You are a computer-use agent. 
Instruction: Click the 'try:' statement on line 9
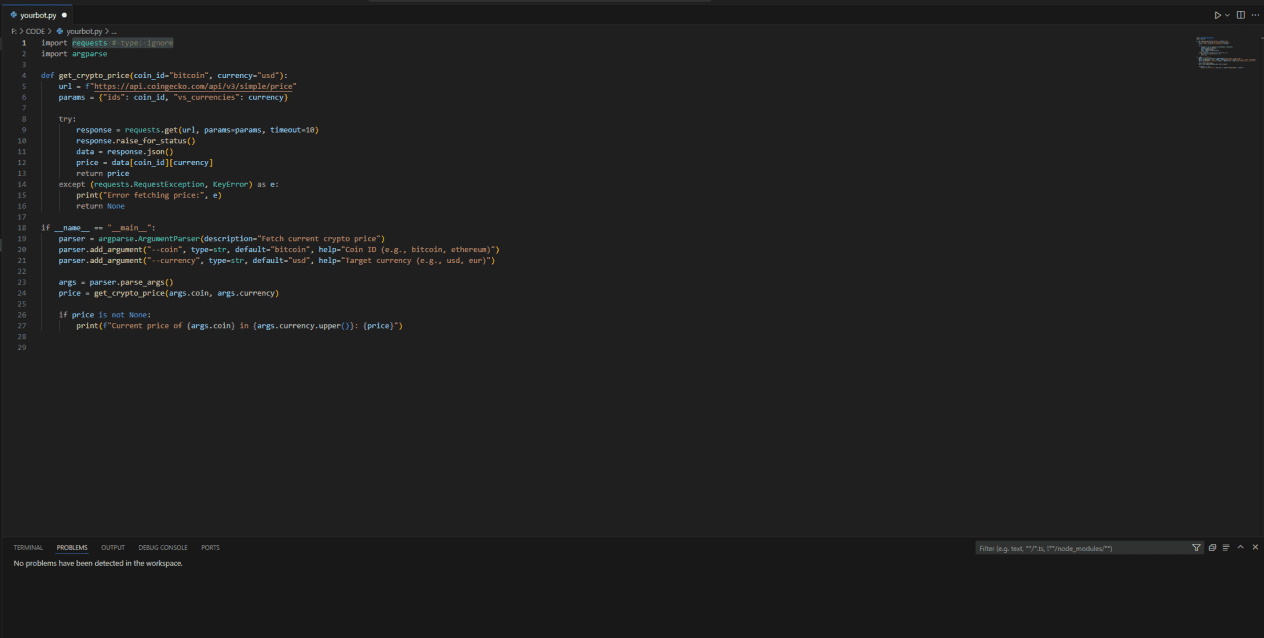pos(67,119)
